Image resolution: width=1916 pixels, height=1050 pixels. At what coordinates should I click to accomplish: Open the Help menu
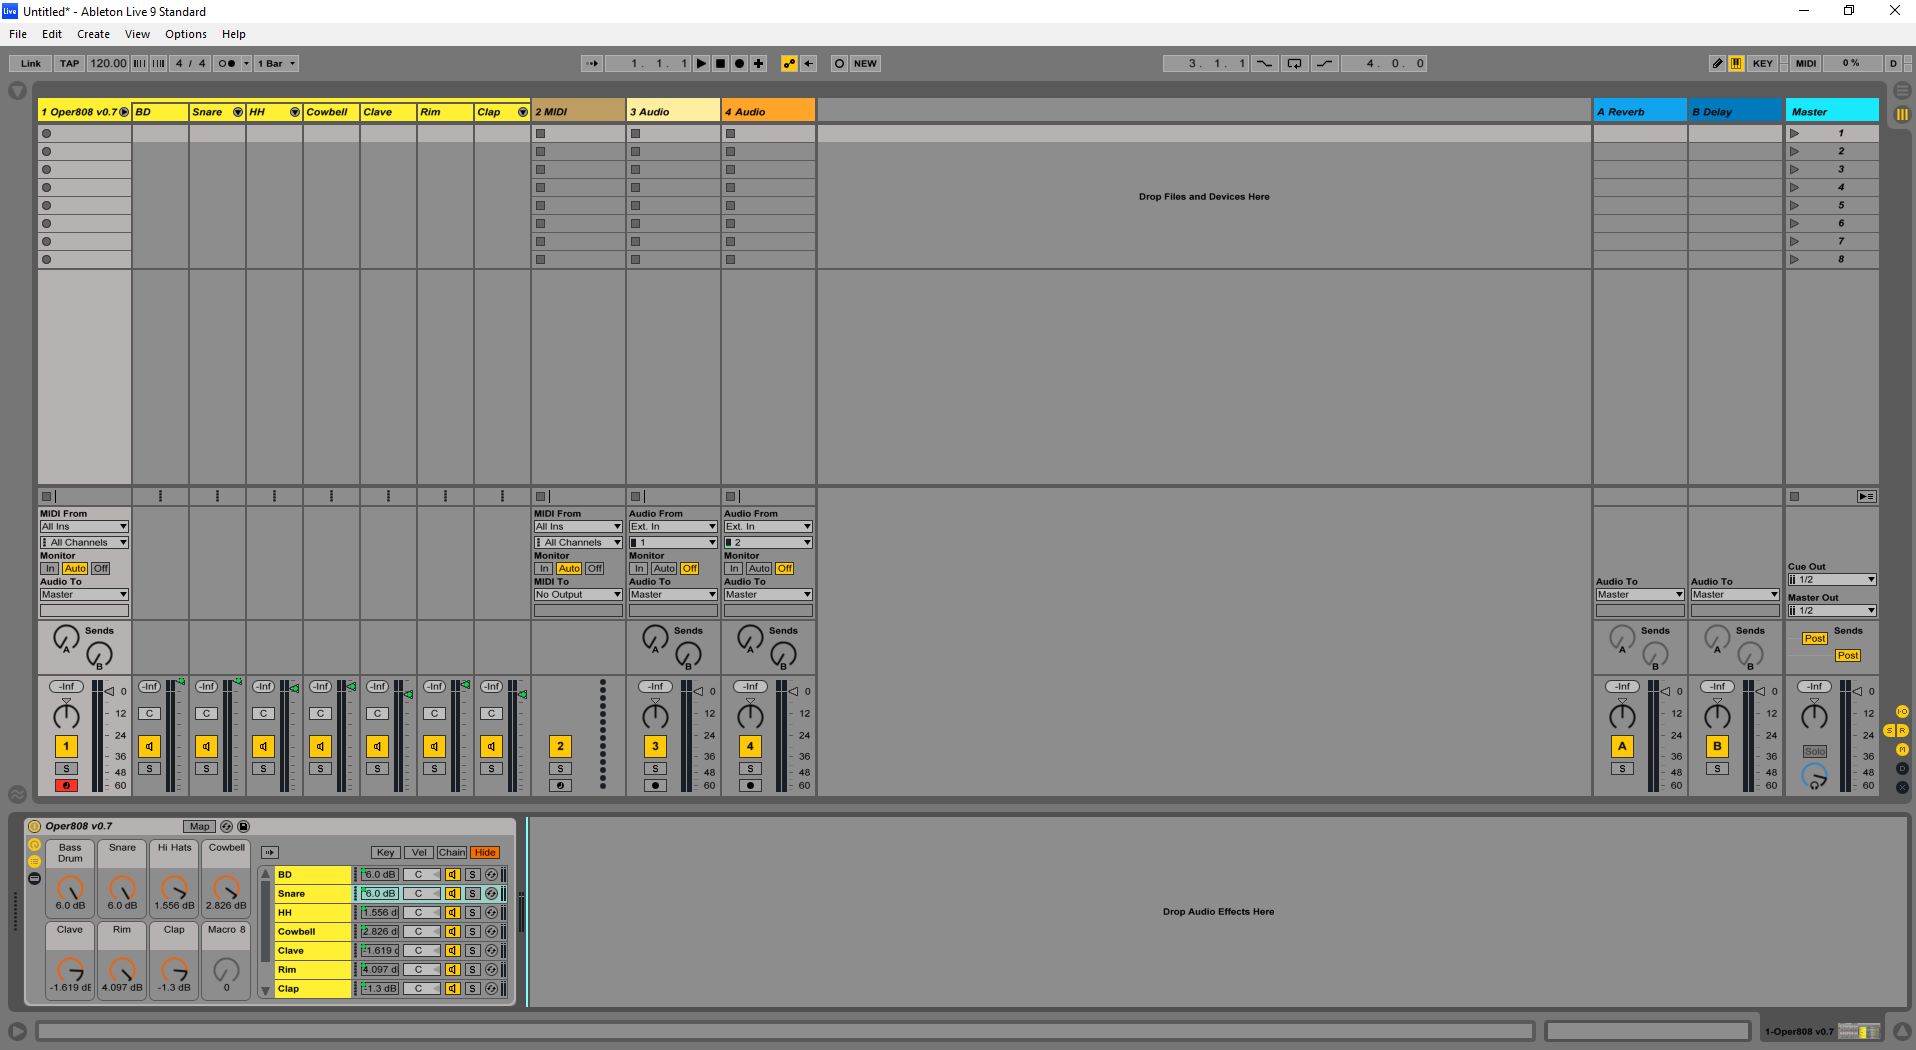click(x=234, y=34)
